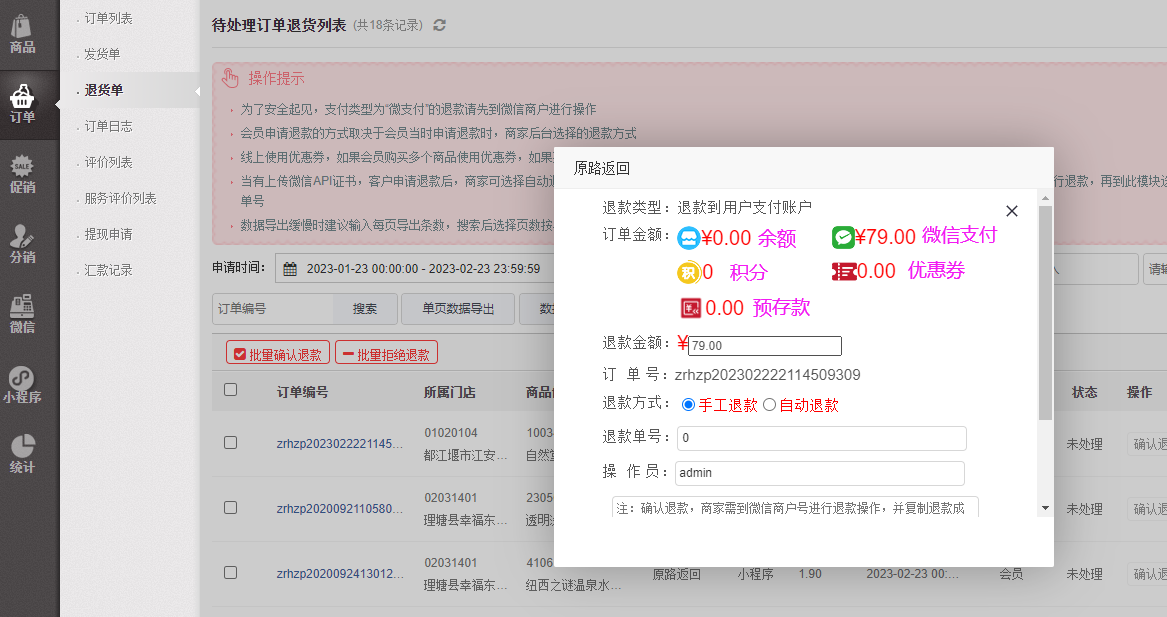Open the 小程序 mini-program sidebar icon
1167x617 pixels.
[22, 384]
